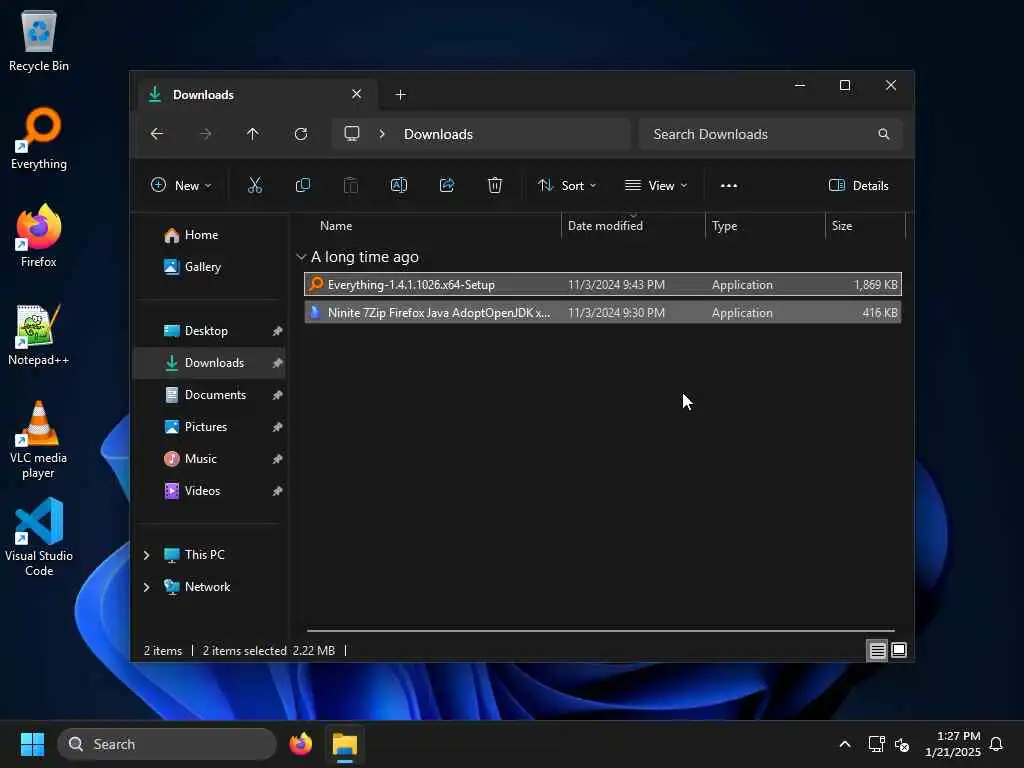
Task: Click the Paste clipboard icon
Action: tap(351, 185)
